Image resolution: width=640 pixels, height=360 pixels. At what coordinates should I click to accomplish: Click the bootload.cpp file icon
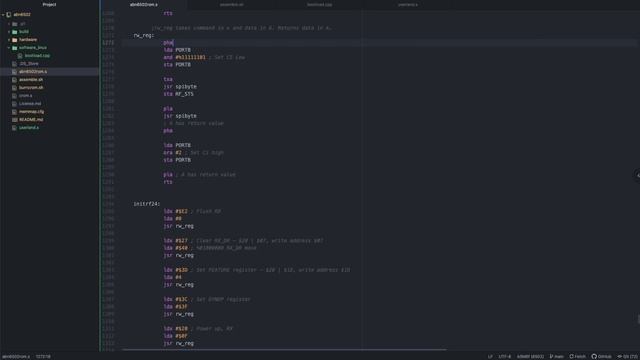(x=20, y=56)
